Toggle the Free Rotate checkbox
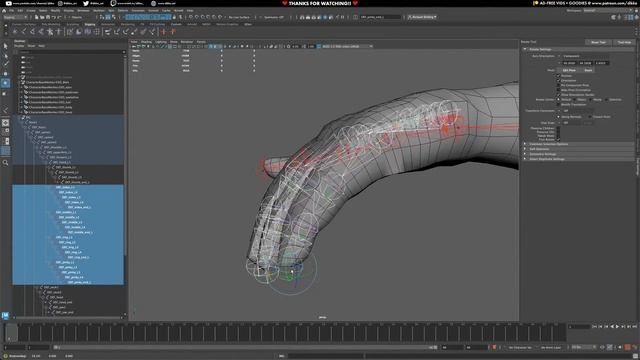 558,139
